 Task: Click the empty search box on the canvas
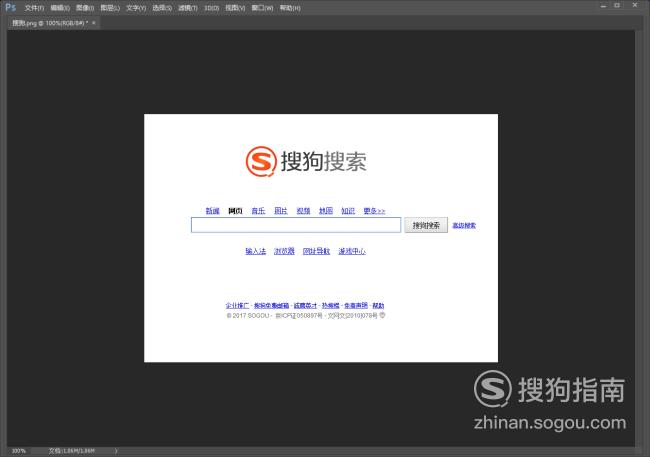[296, 225]
